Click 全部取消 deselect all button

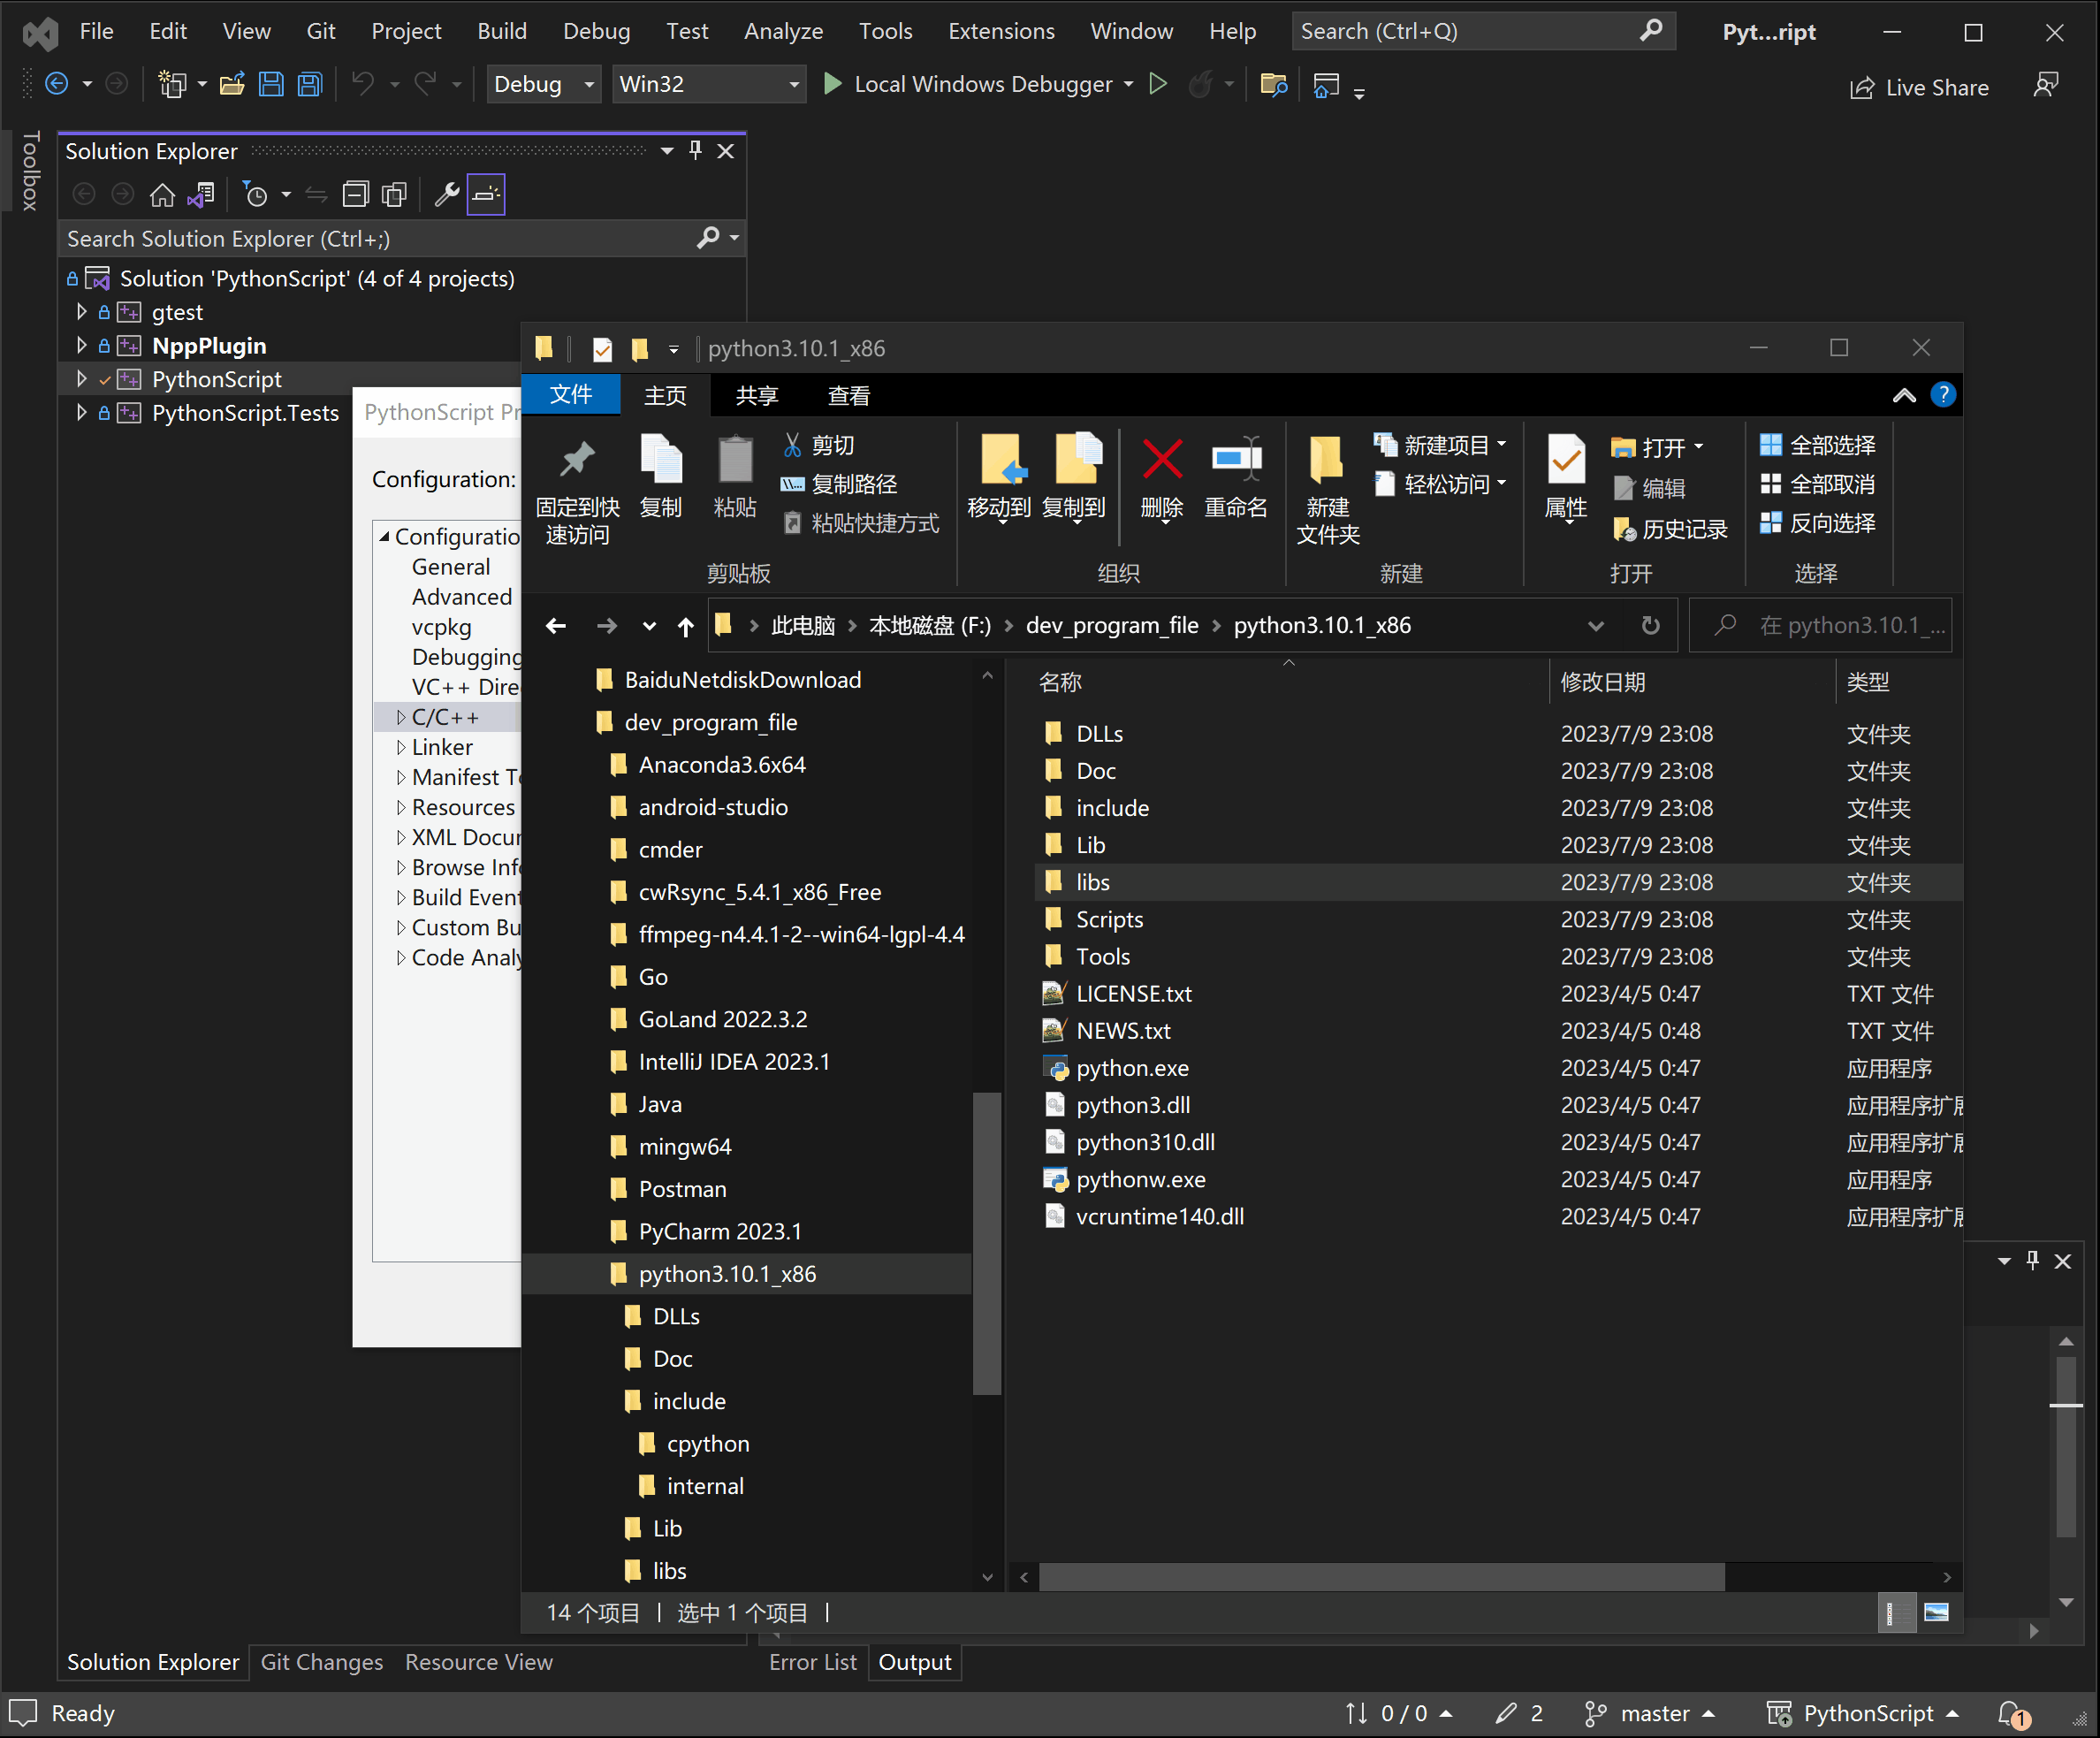[1817, 484]
